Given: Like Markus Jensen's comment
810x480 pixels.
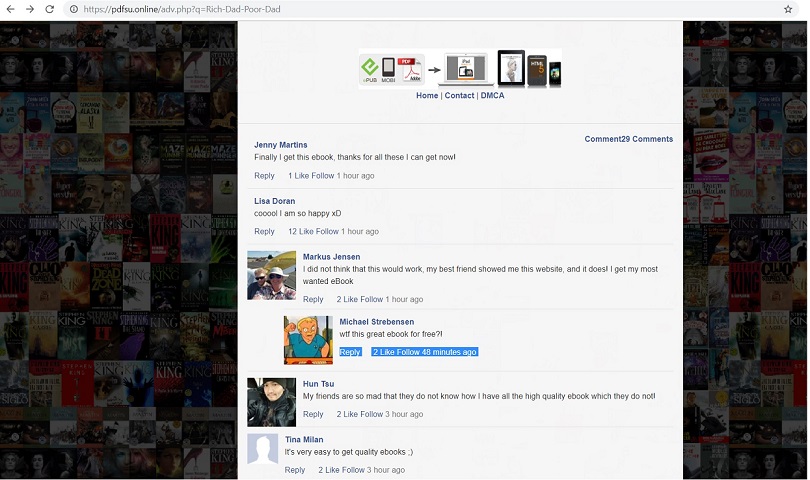Looking at the screenshot, I should click(350, 299).
